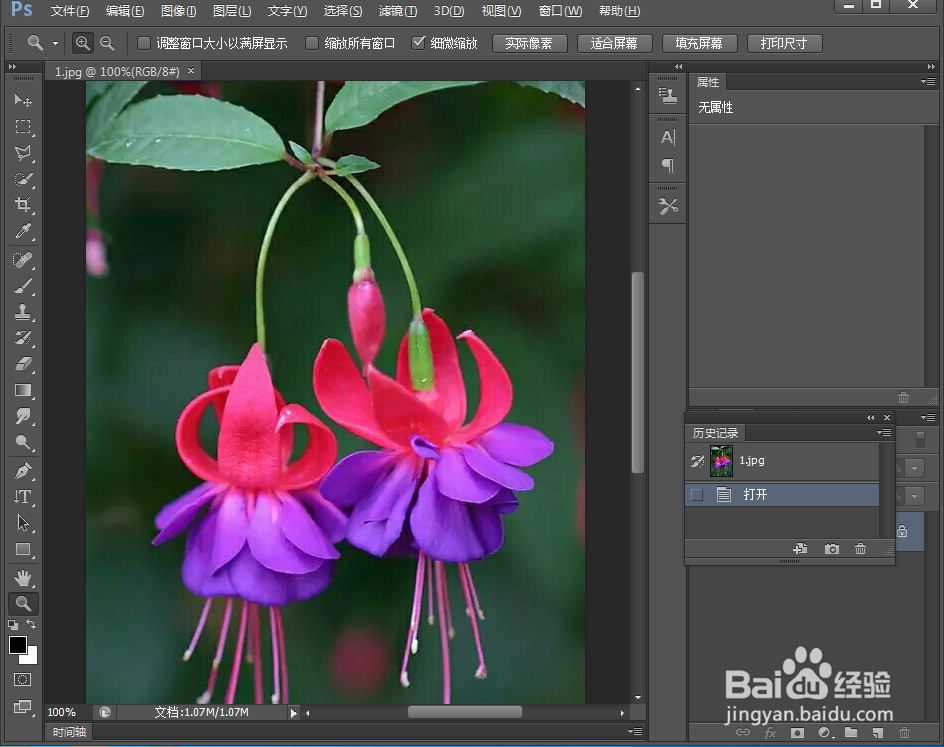944x747 pixels.
Task: Uncheck the scrubby zoom checkbox
Action: pyautogui.click(x=418, y=43)
